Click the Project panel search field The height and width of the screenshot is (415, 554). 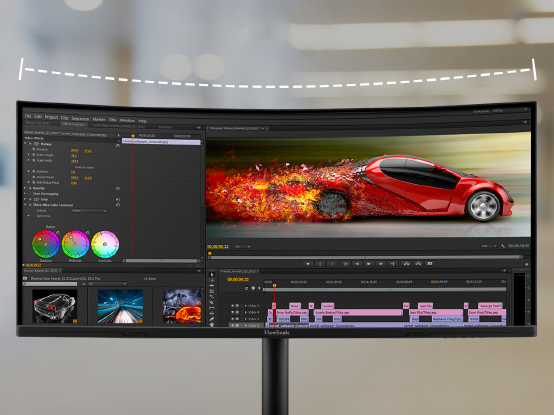50,284
